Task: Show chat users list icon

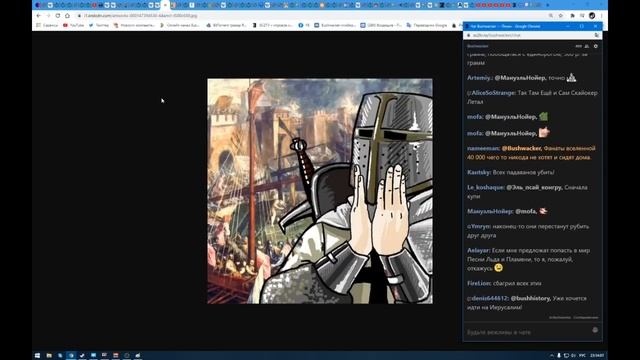Action: [x=587, y=46]
